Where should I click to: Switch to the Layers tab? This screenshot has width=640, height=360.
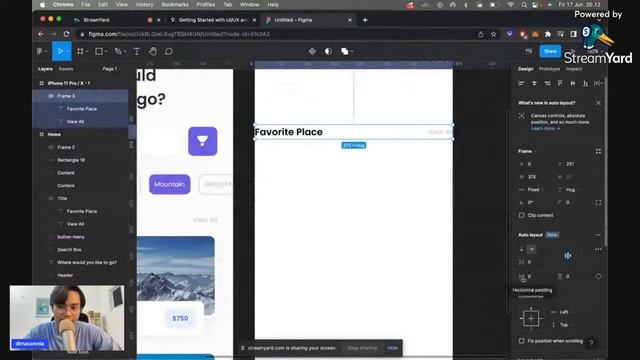coord(45,69)
